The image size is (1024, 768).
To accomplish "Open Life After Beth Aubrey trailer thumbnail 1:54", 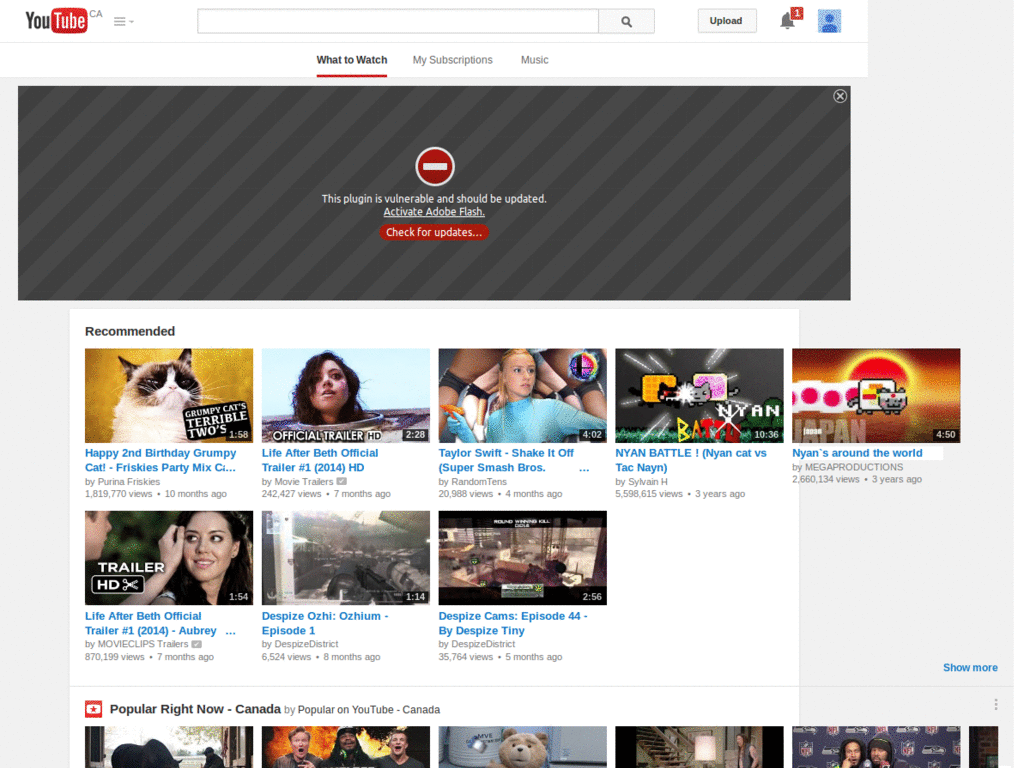I will (169, 558).
